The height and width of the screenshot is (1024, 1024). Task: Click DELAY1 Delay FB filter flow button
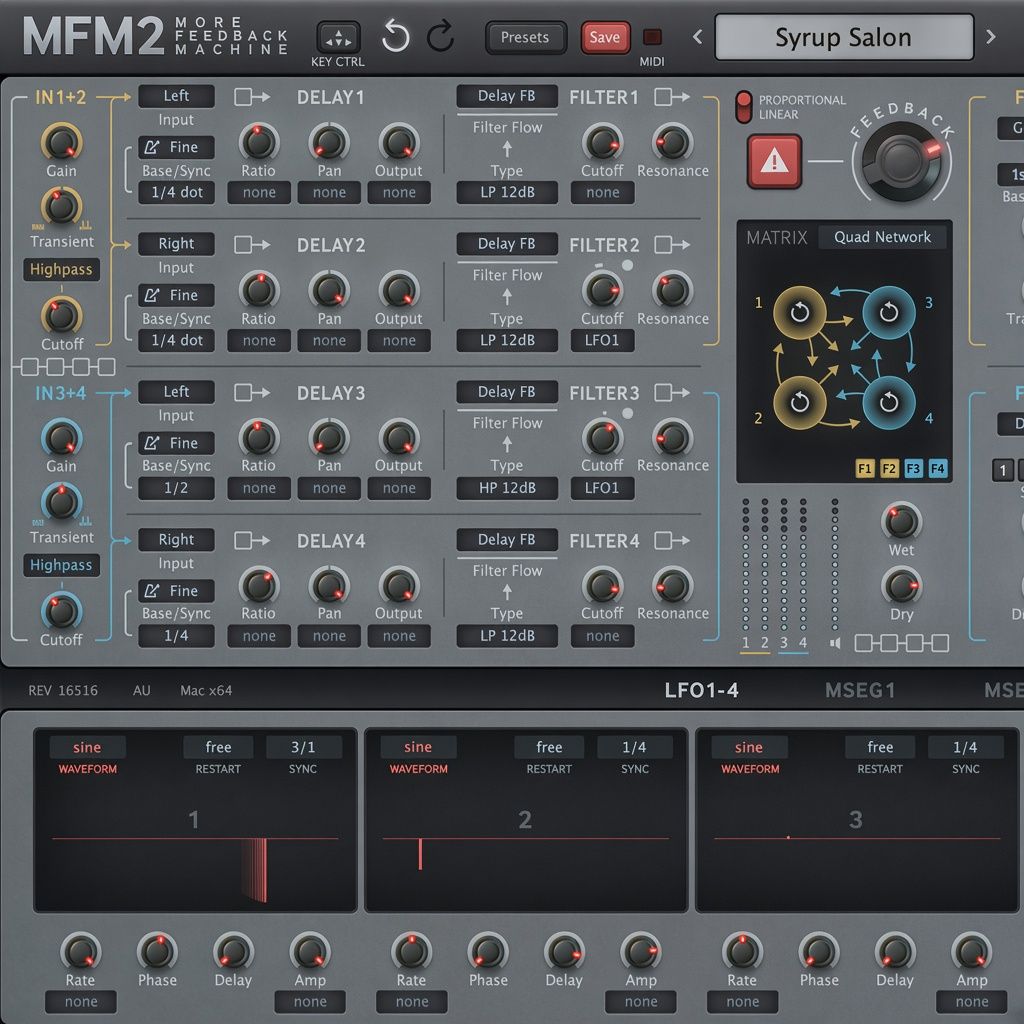point(507,96)
